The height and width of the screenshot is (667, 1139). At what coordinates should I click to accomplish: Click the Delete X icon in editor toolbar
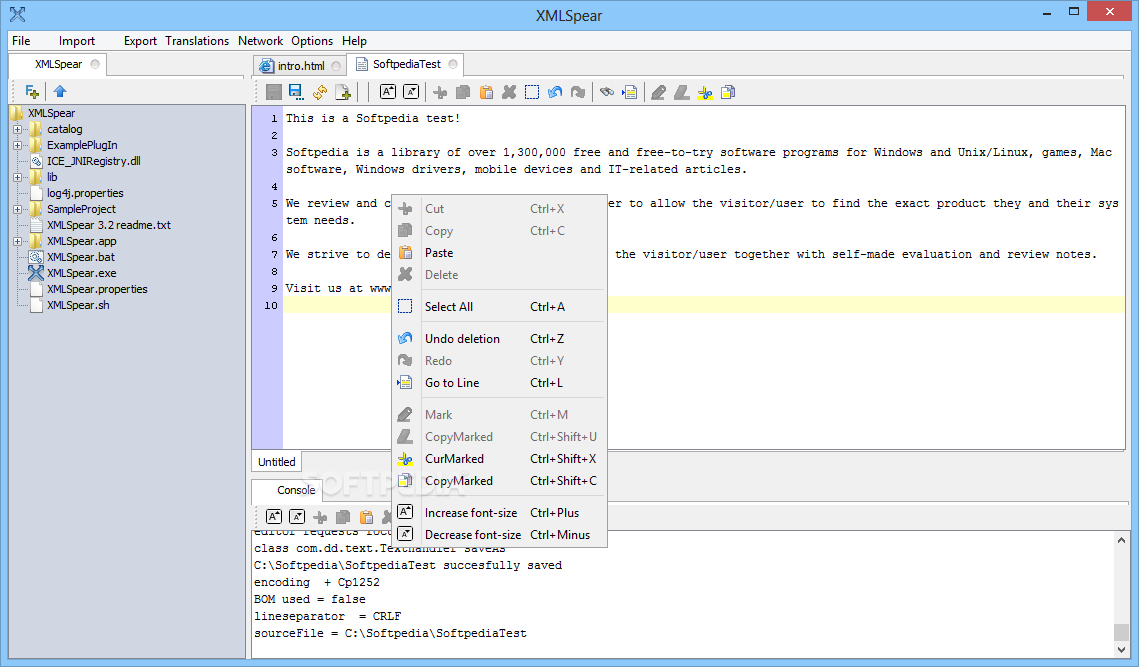509,92
